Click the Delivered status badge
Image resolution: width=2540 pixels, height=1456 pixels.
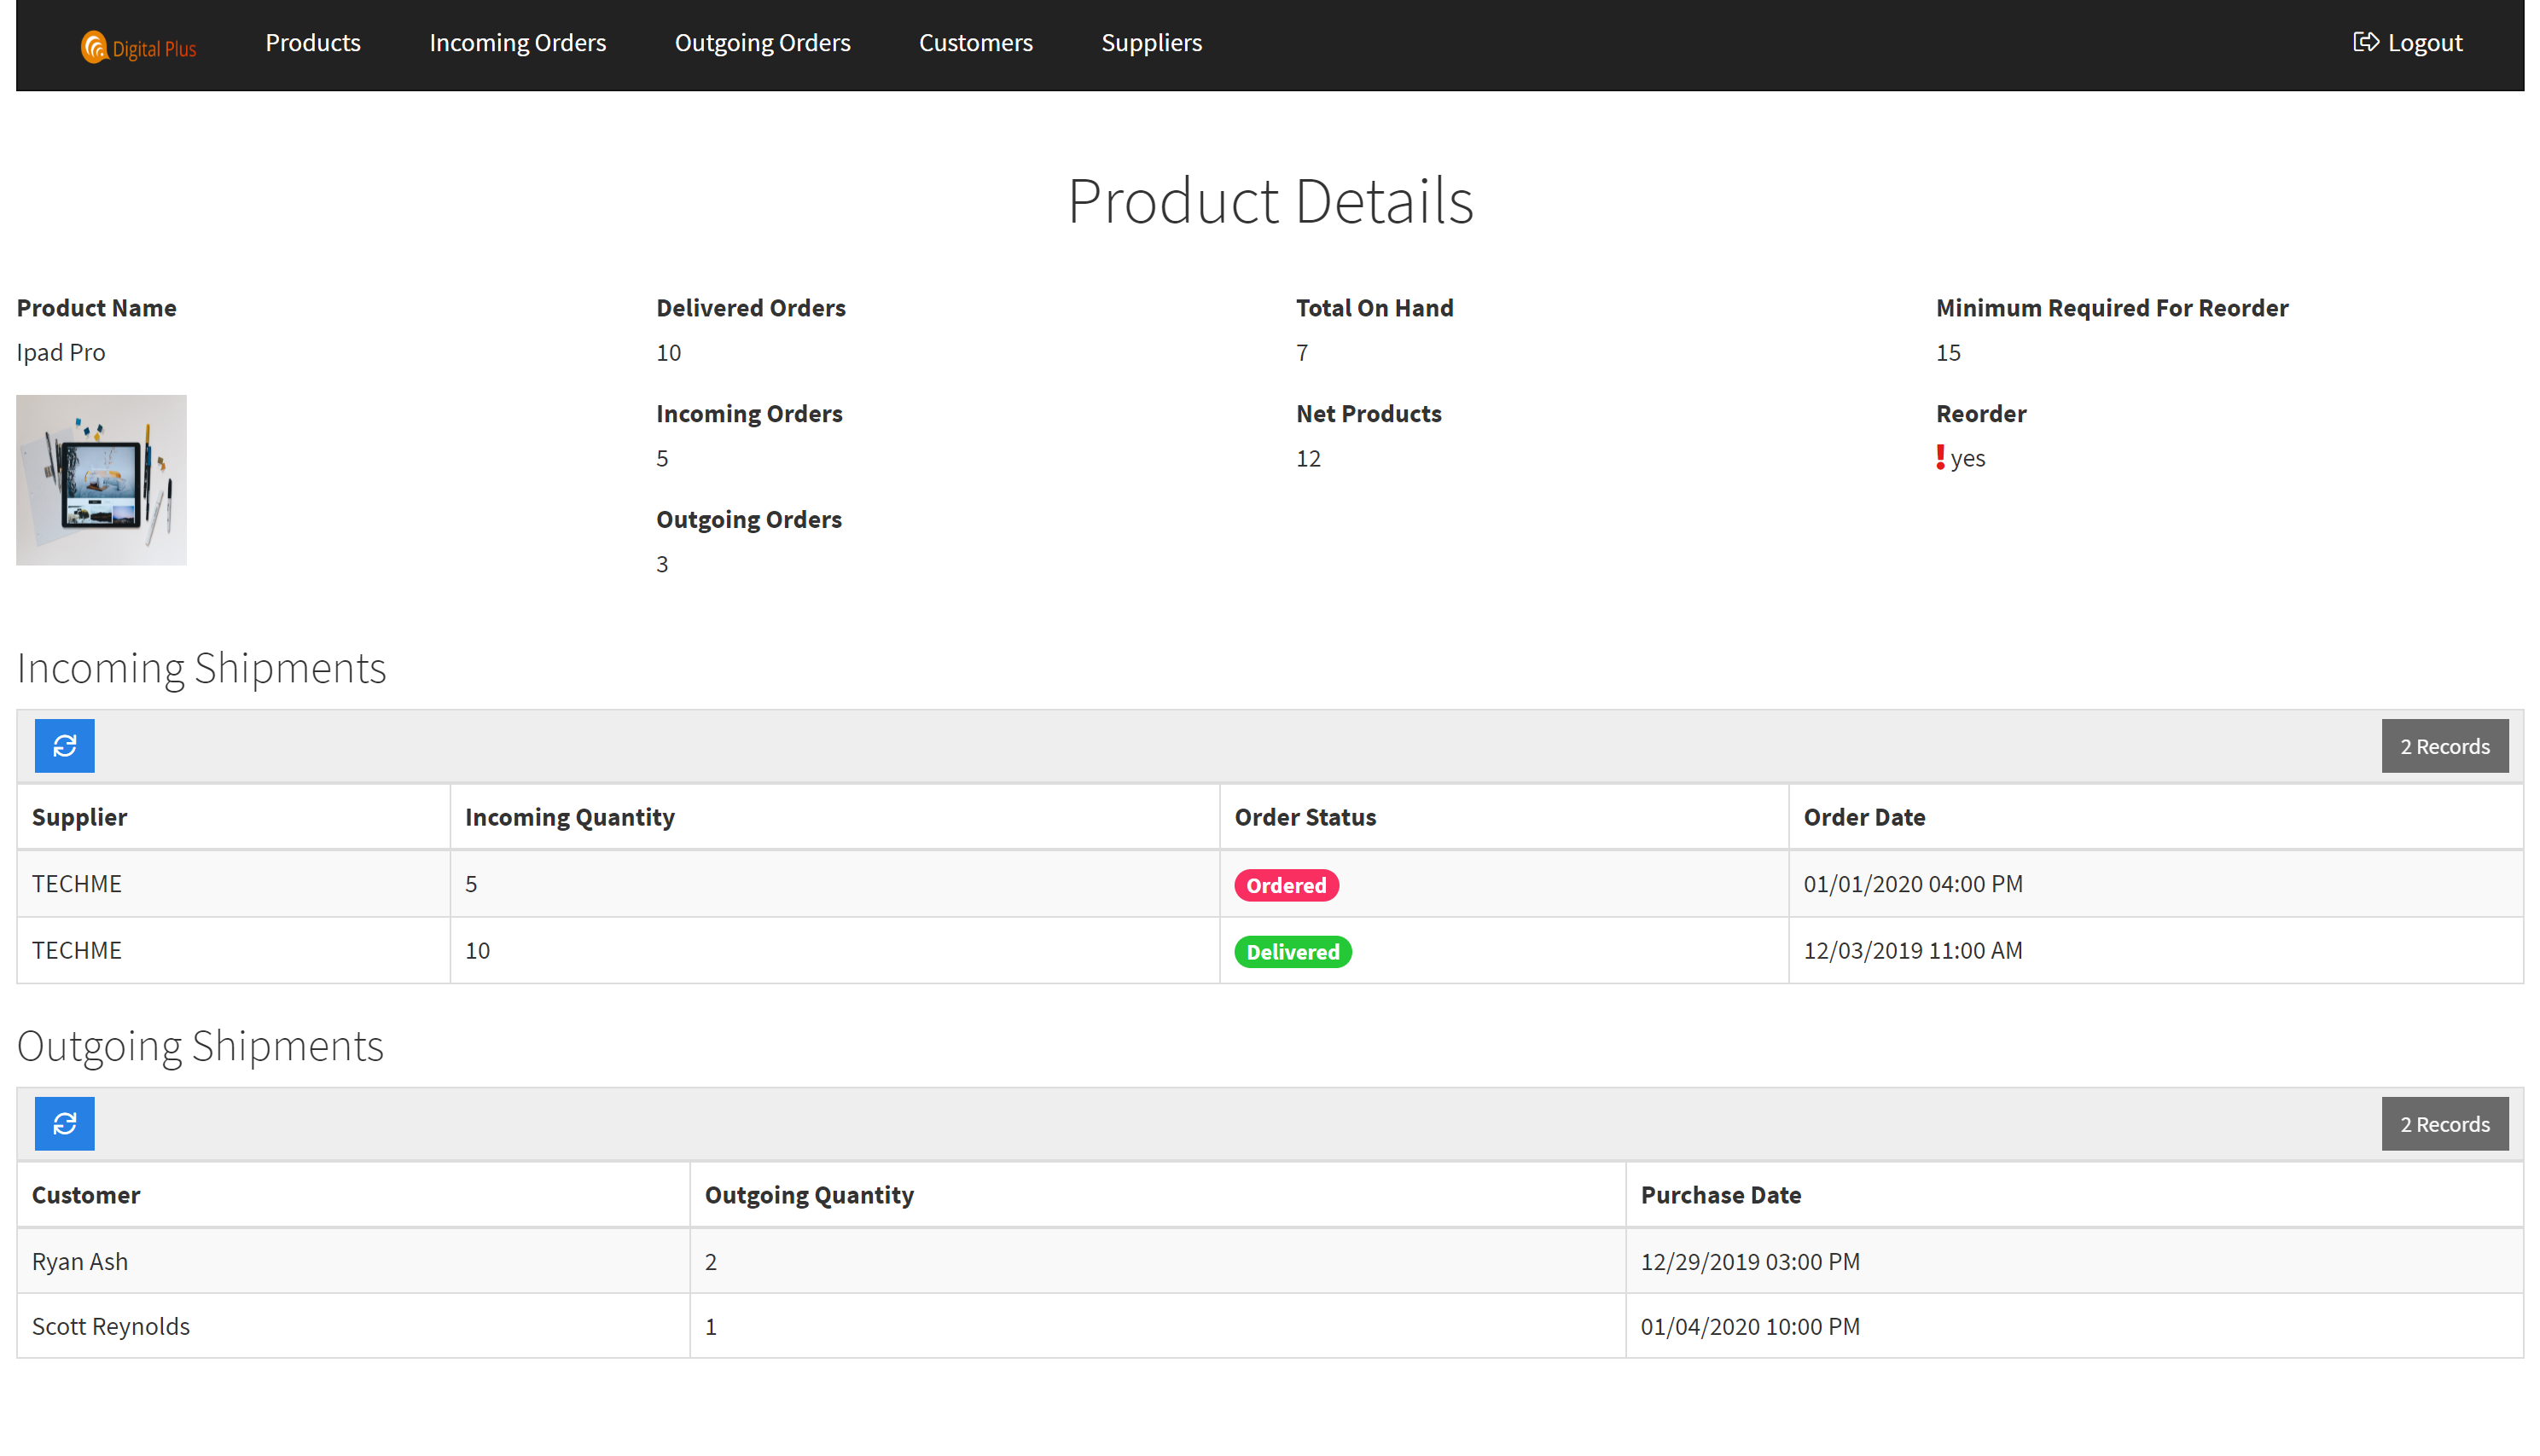click(x=1292, y=951)
